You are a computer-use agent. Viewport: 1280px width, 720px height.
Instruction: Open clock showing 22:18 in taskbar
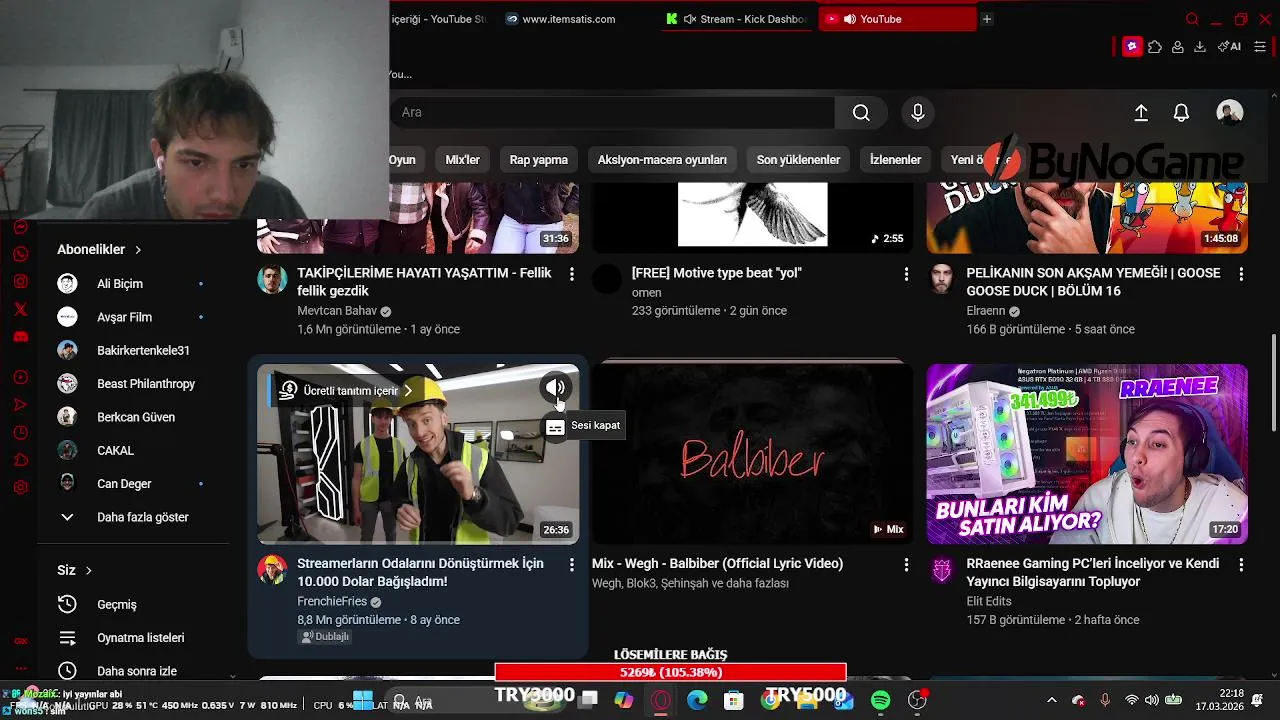pyautogui.click(x=1219, y=700)
